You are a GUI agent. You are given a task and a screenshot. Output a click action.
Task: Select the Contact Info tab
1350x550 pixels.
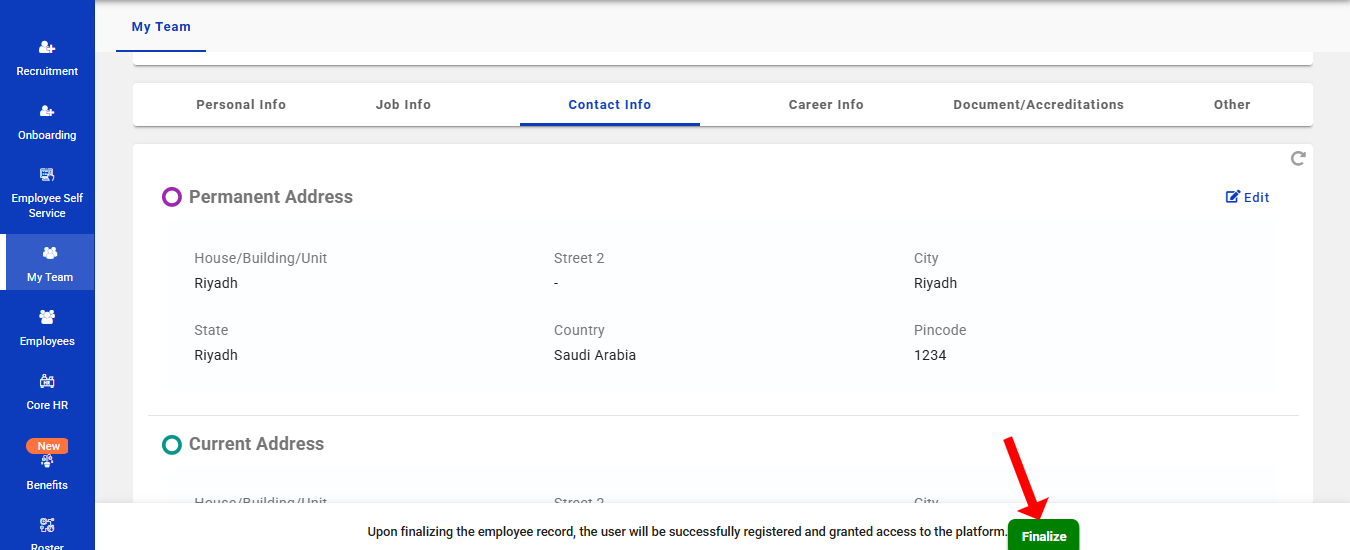[x=609, y=105]
